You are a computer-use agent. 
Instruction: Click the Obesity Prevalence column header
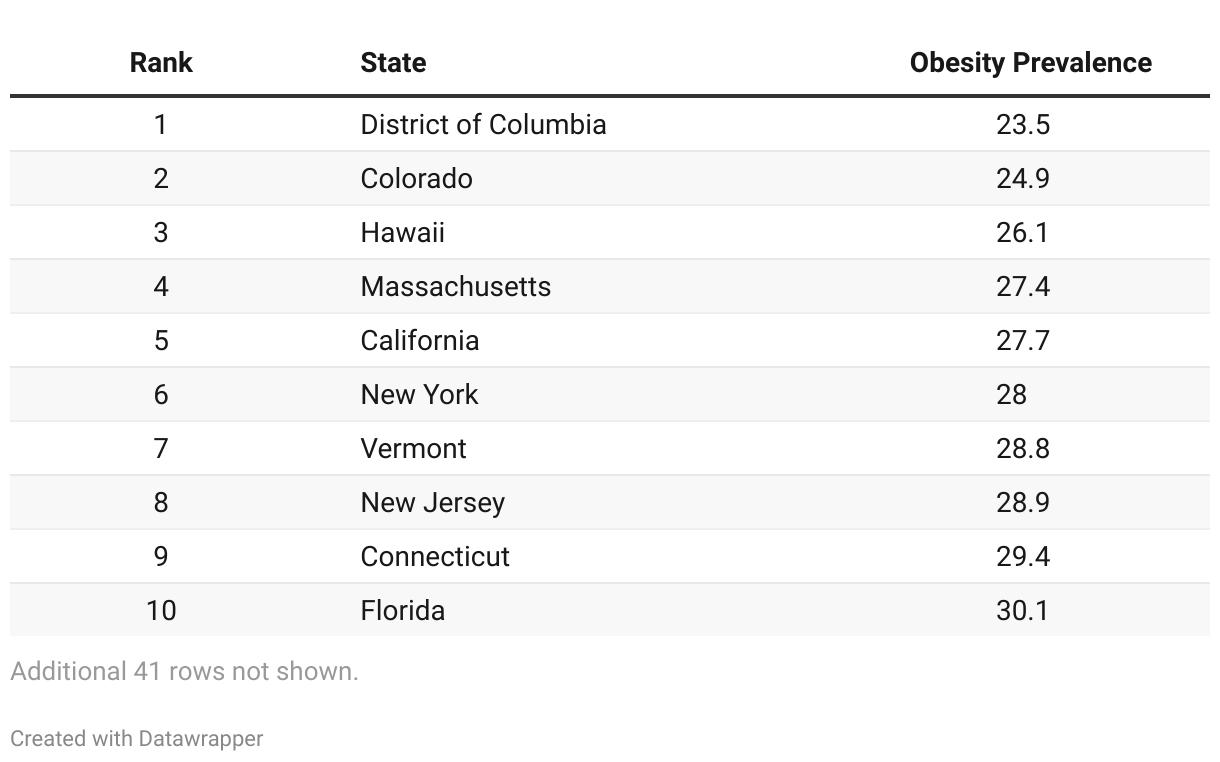coord(1030,63)
